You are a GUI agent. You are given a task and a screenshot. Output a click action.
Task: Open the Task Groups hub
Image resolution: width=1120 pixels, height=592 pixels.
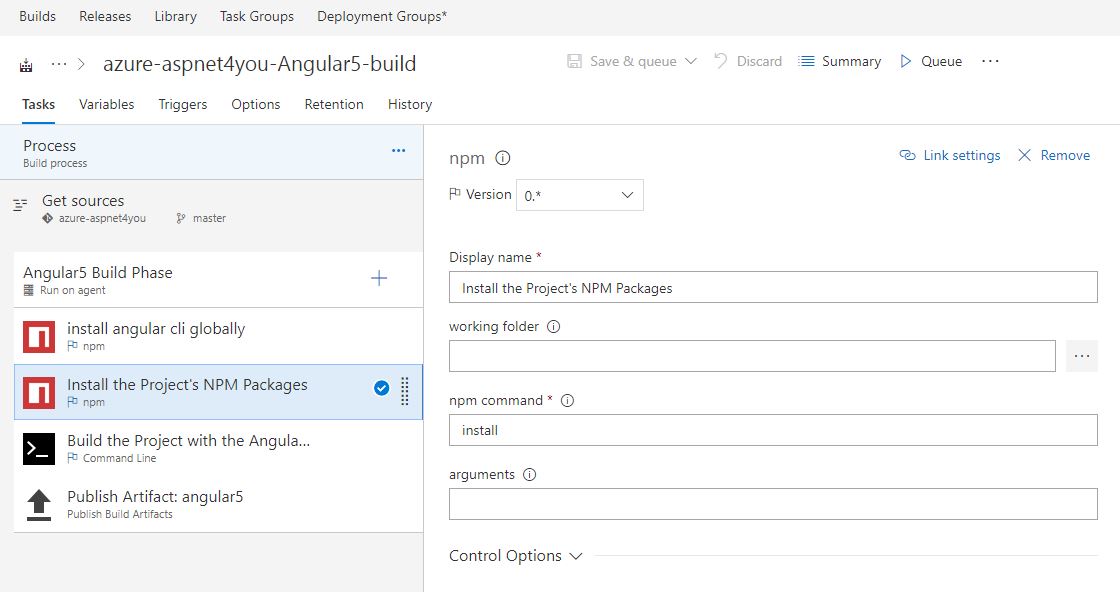(x=257, y=16)
